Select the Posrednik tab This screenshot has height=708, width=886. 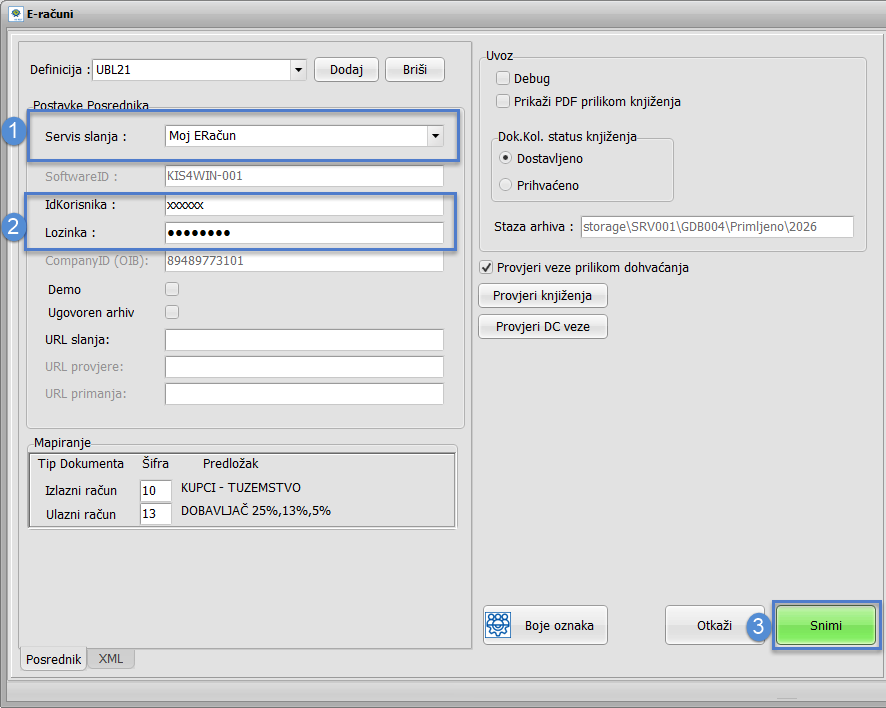tap(52, 659)
